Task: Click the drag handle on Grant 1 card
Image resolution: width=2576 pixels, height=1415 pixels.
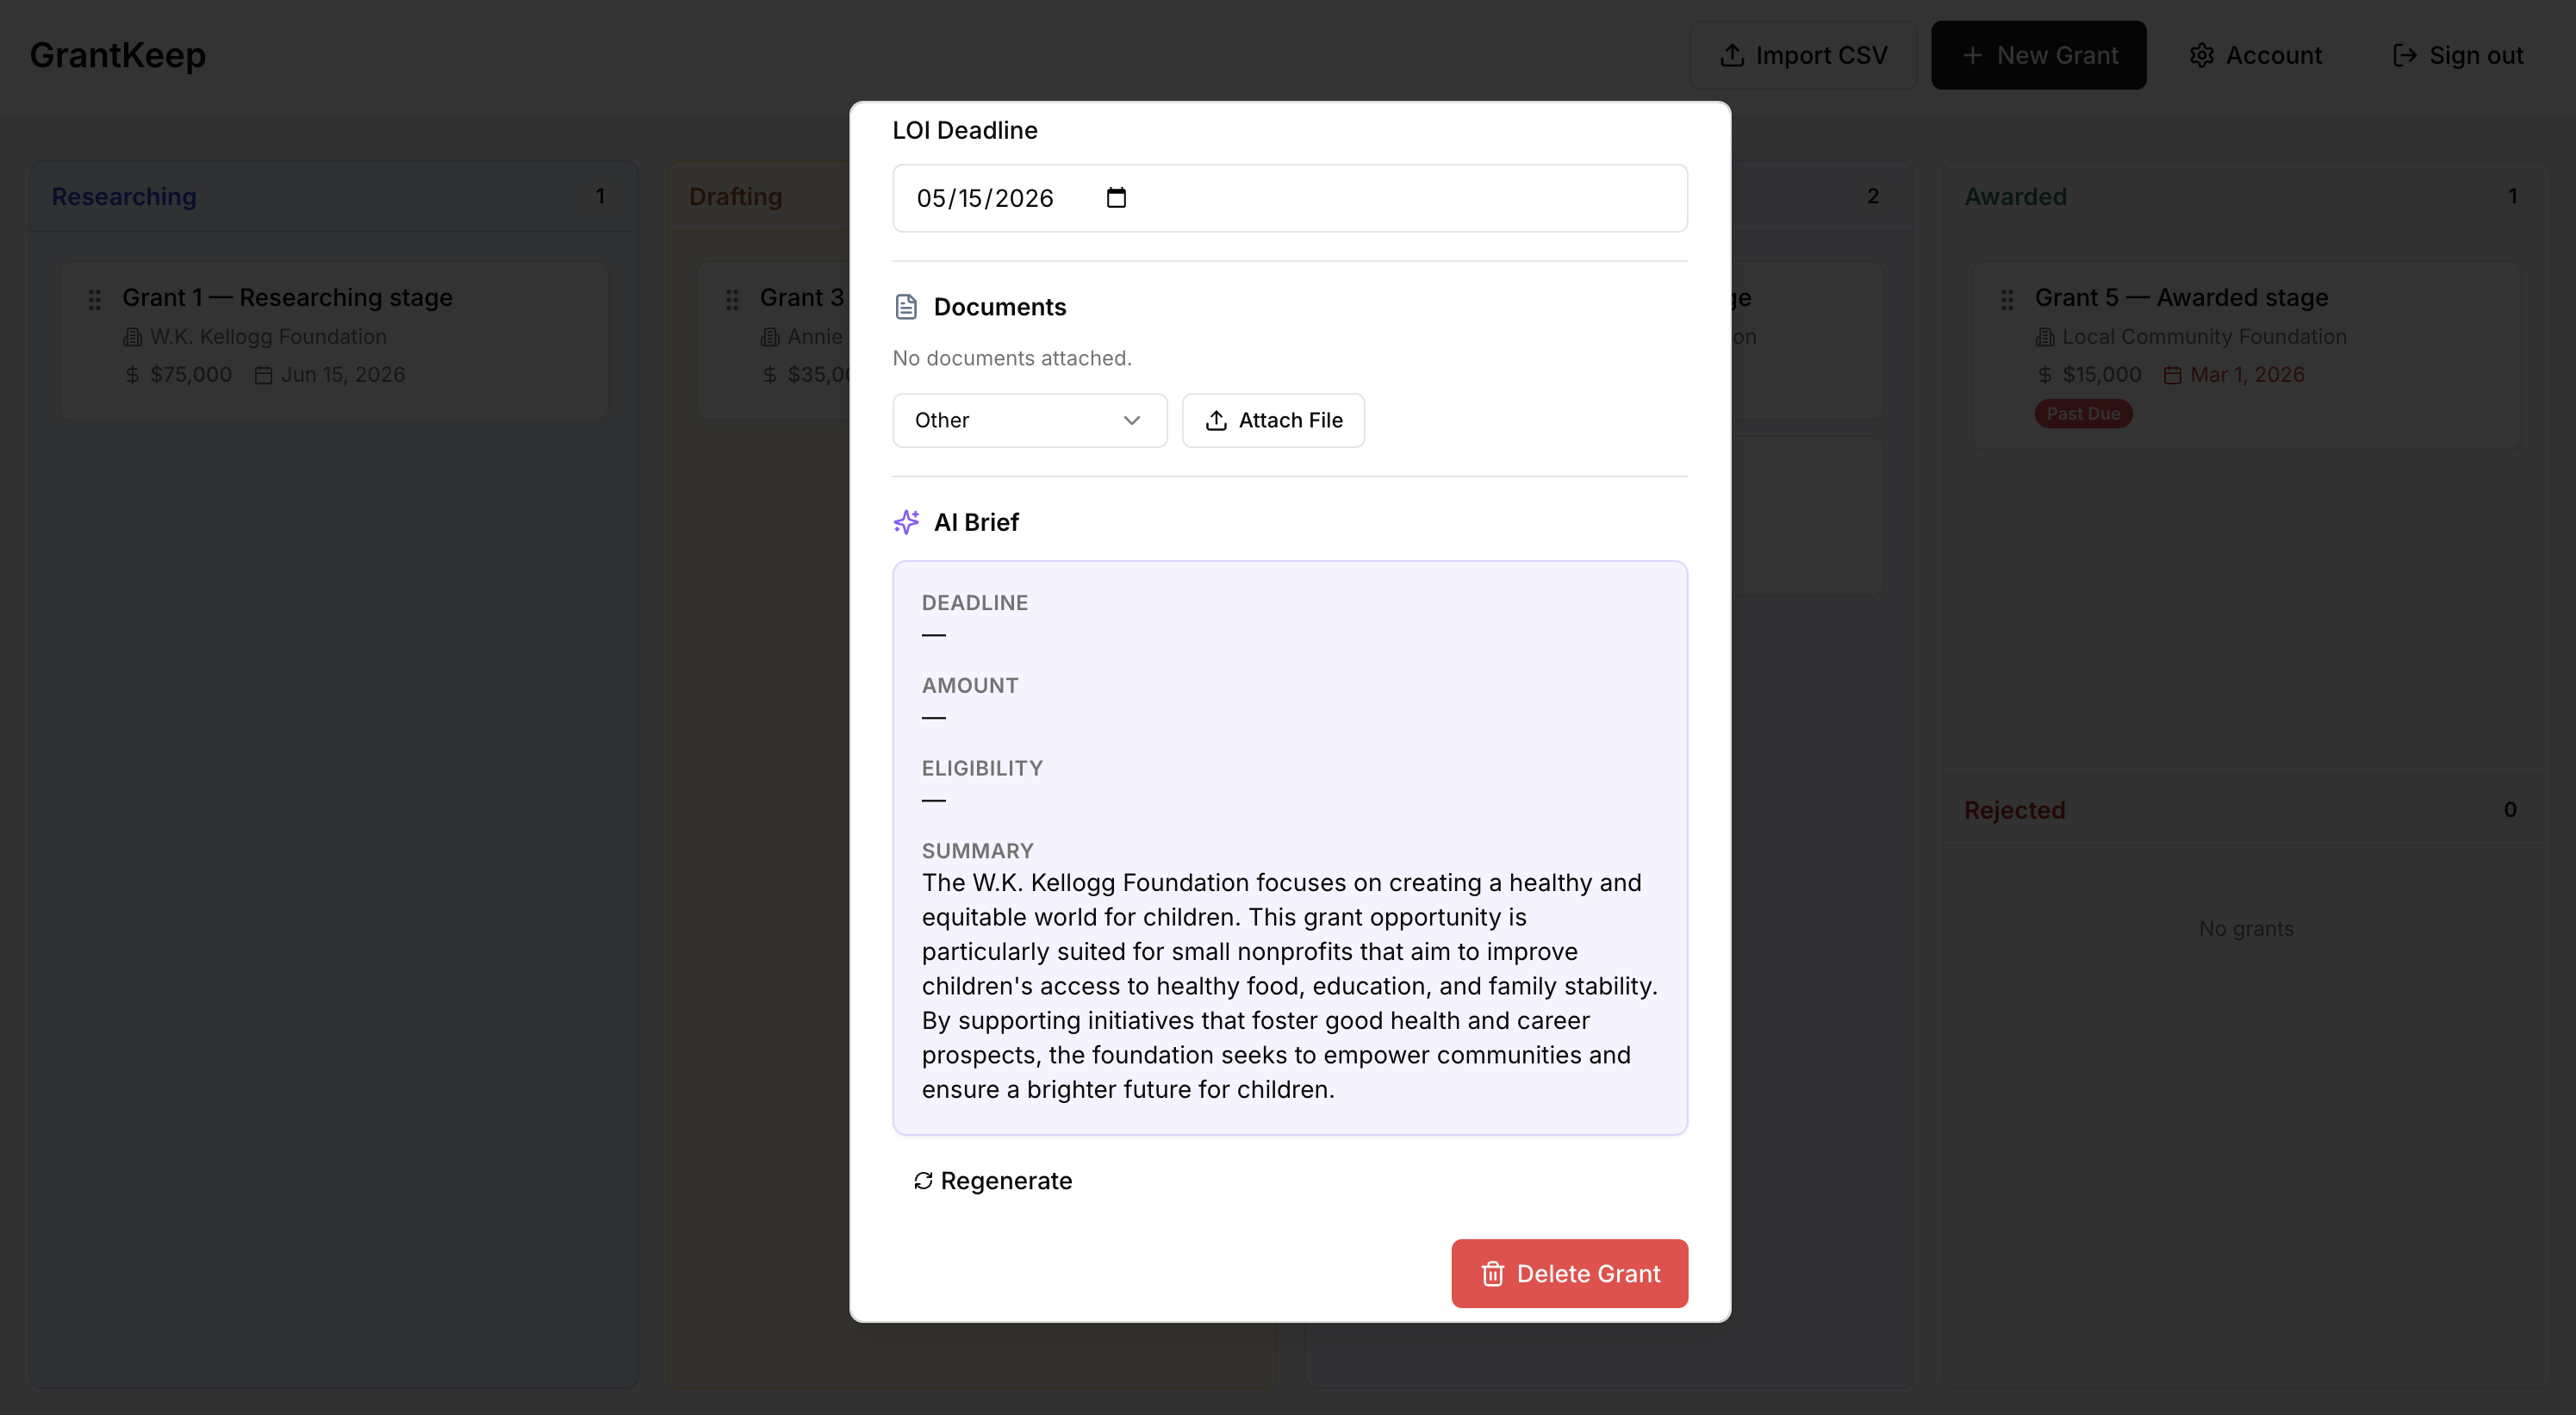Action: pyautogui.click(x=95, y=299)
